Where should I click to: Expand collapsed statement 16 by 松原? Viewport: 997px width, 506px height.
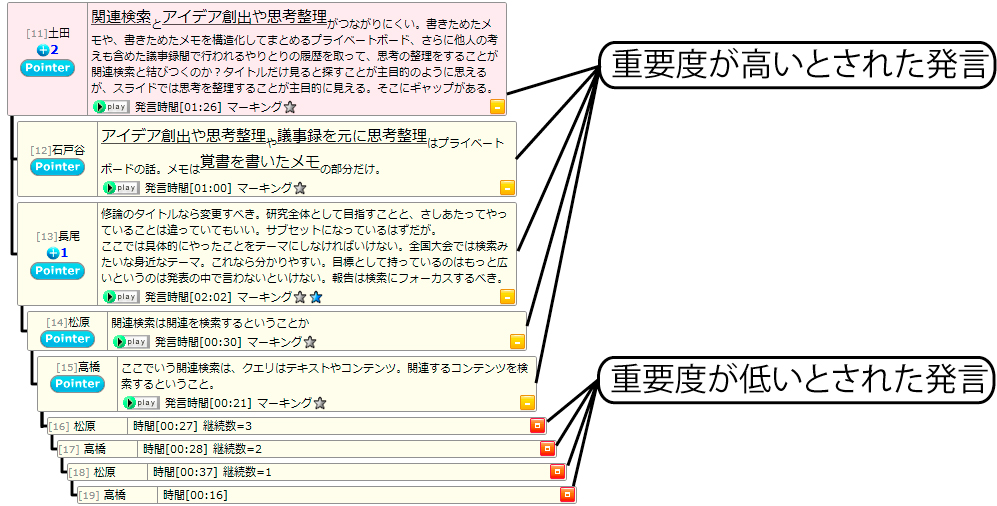(x=537, y=426)
